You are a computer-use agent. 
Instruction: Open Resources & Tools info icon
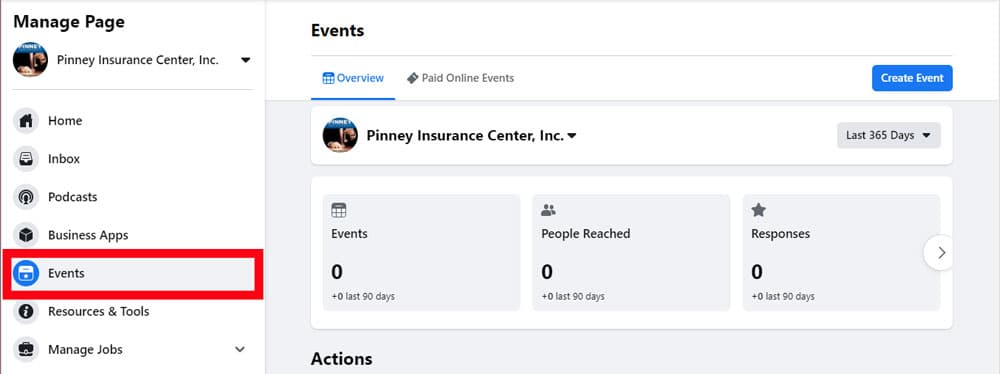[x=26, y=311]
